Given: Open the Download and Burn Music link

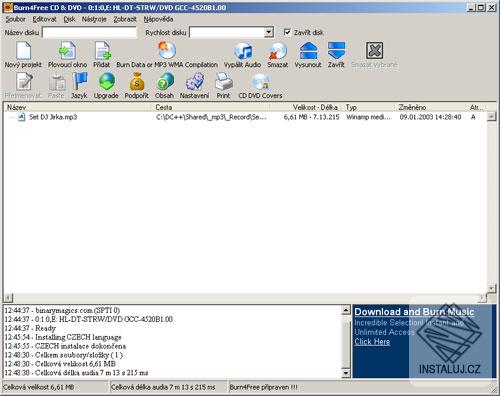Looking at the screenshot, I should coord(414,312).
